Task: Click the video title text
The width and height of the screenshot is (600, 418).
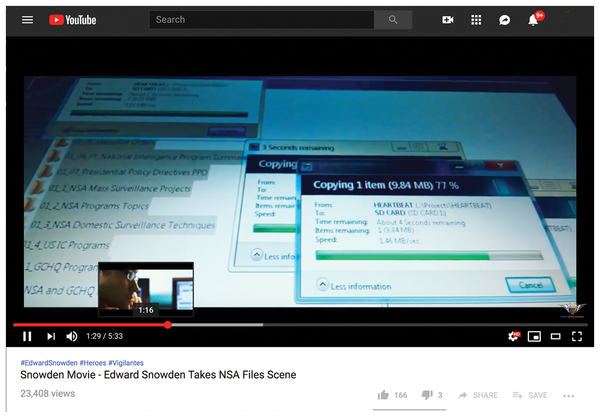Action: click(x=158, y=374)
